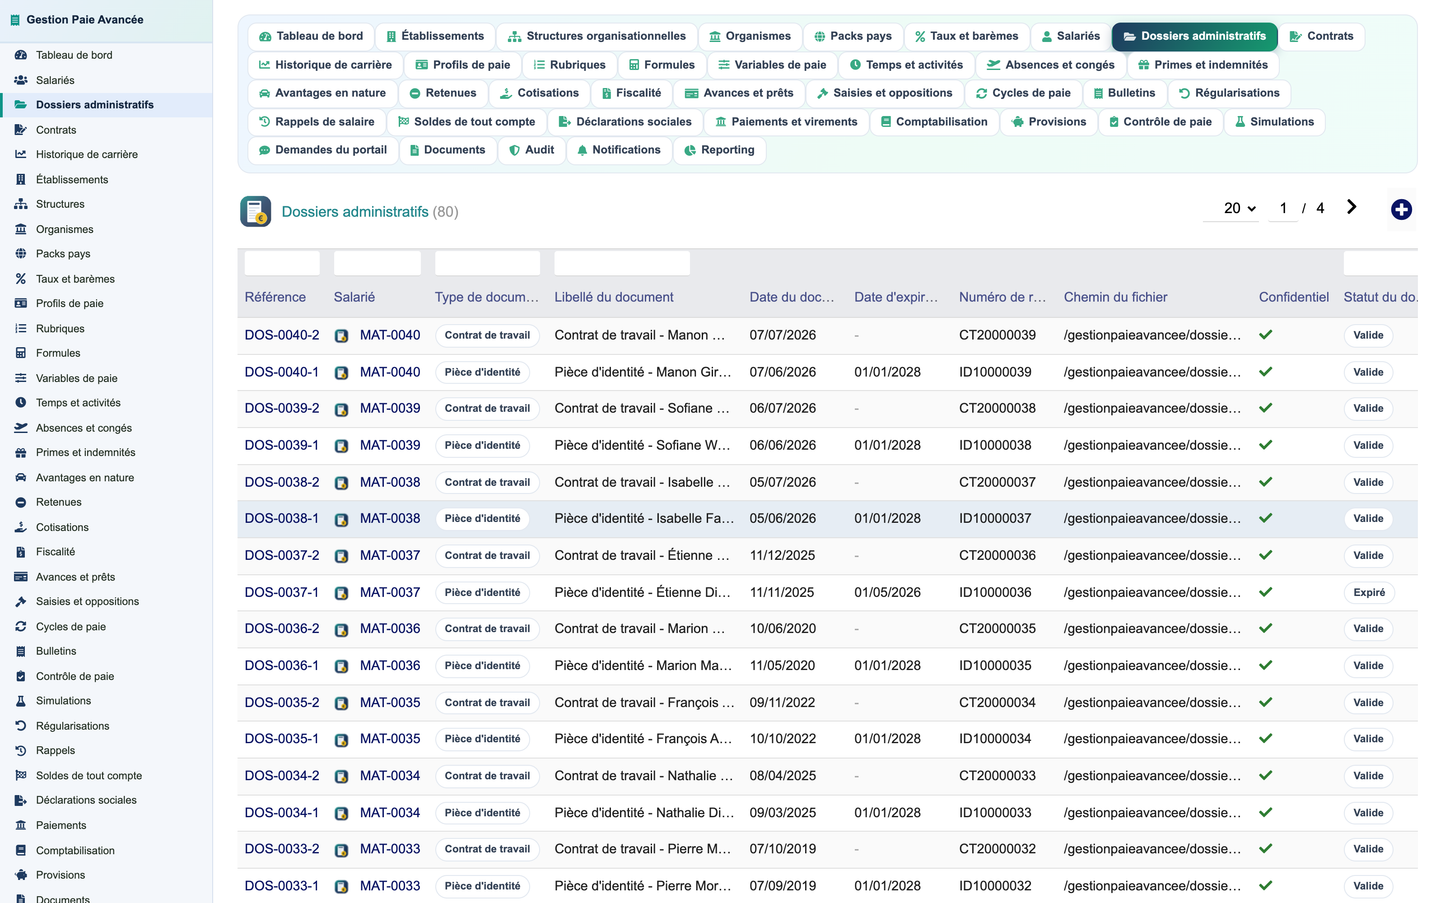Image resolution: width=1445 pixels, height=903 pixels.
Task: Click Confidentiel checkmark in row DOS-0040-2
Action: click(x=1265, y=335)
